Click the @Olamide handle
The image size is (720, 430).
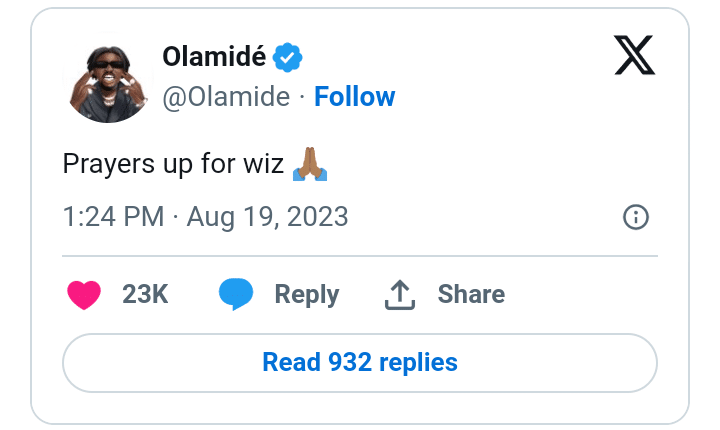point(226,97)
